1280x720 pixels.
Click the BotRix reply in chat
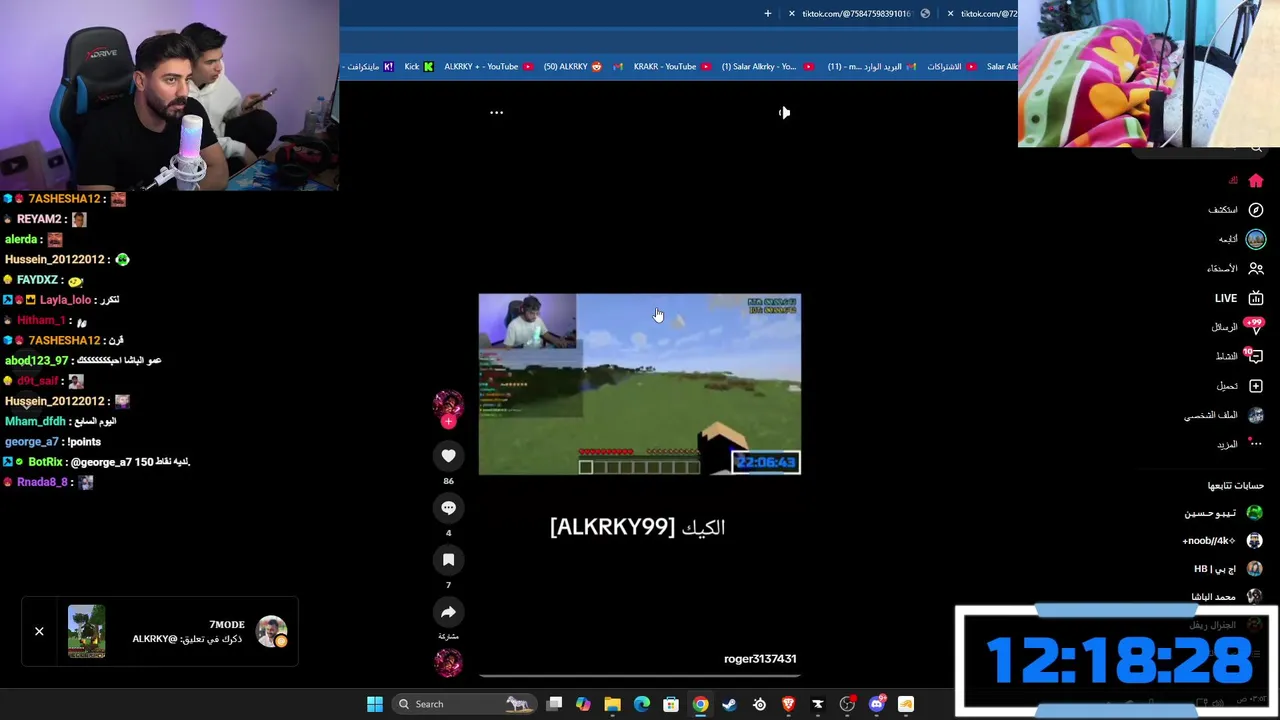point(97,462)
